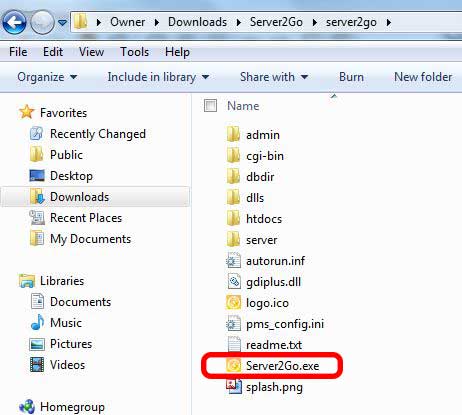Click the Music library note icon
Viewport: 462px width, 415px height.
[x=37, y=322]
